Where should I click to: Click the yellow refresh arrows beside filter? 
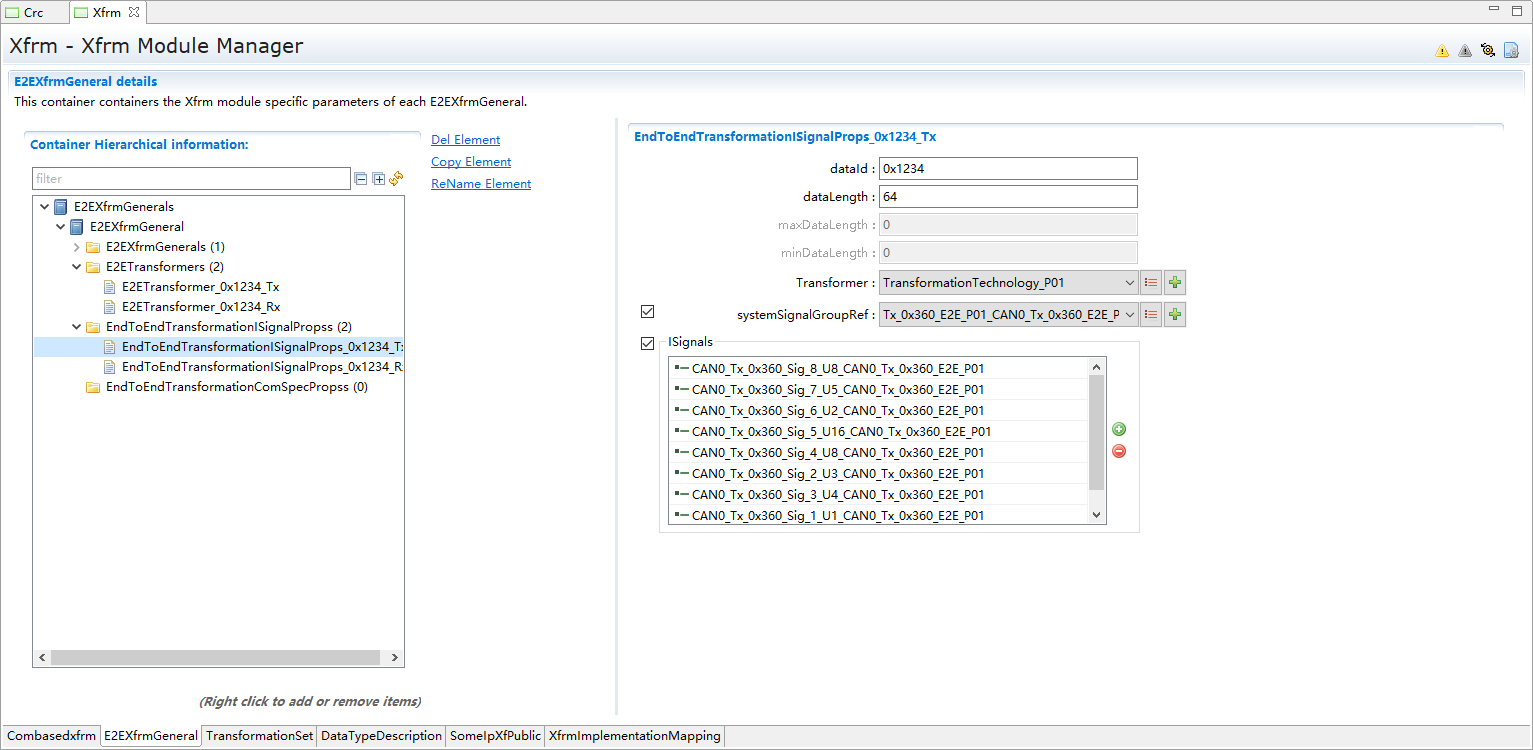396,179
